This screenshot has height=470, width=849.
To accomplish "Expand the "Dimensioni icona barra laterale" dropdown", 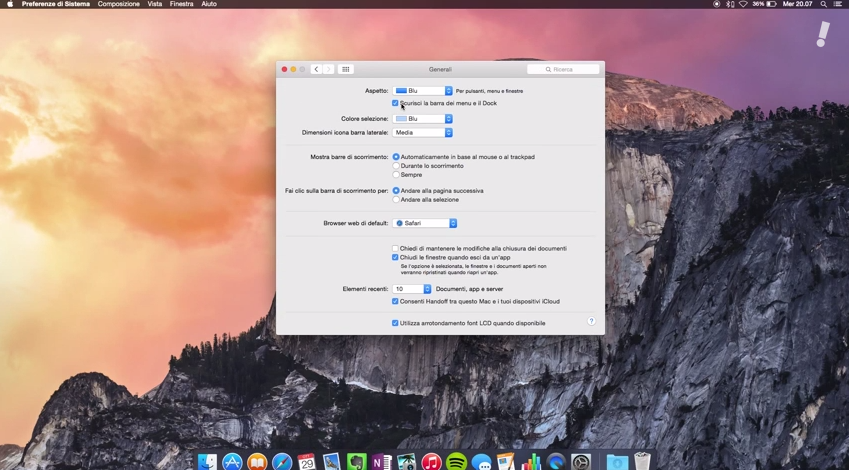I will (x=423, y=132).
